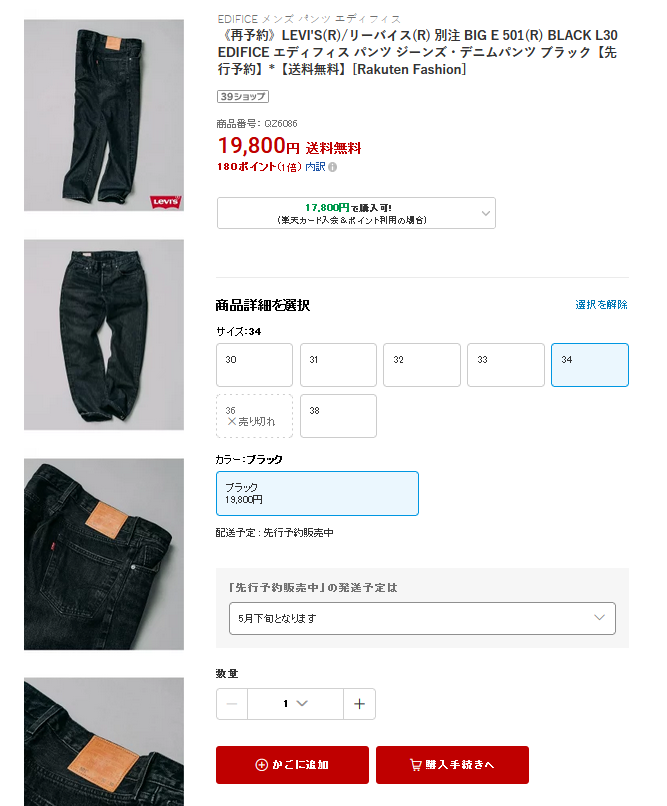Select size 38

[x=338, y=416]
